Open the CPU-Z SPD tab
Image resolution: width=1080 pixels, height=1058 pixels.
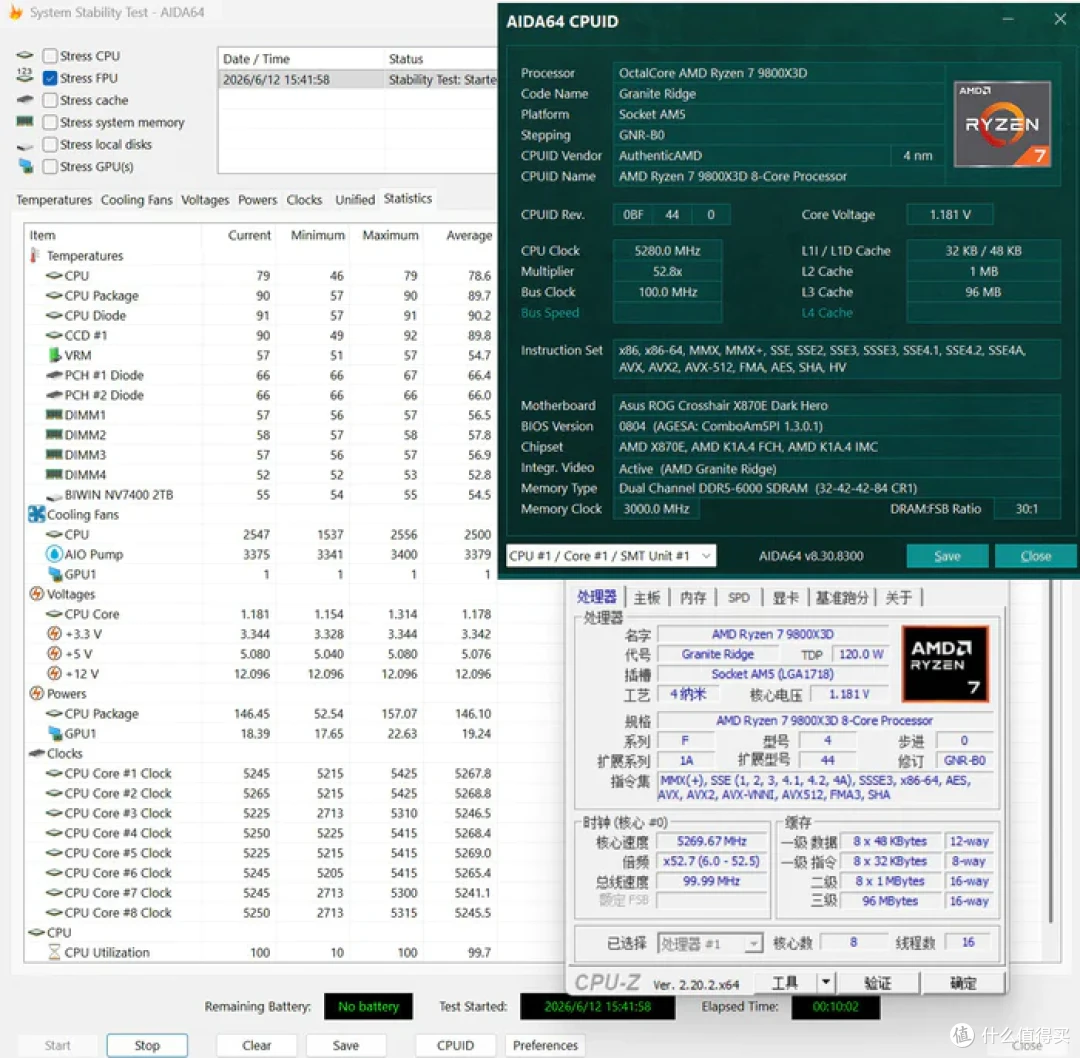tap(738, 597)
